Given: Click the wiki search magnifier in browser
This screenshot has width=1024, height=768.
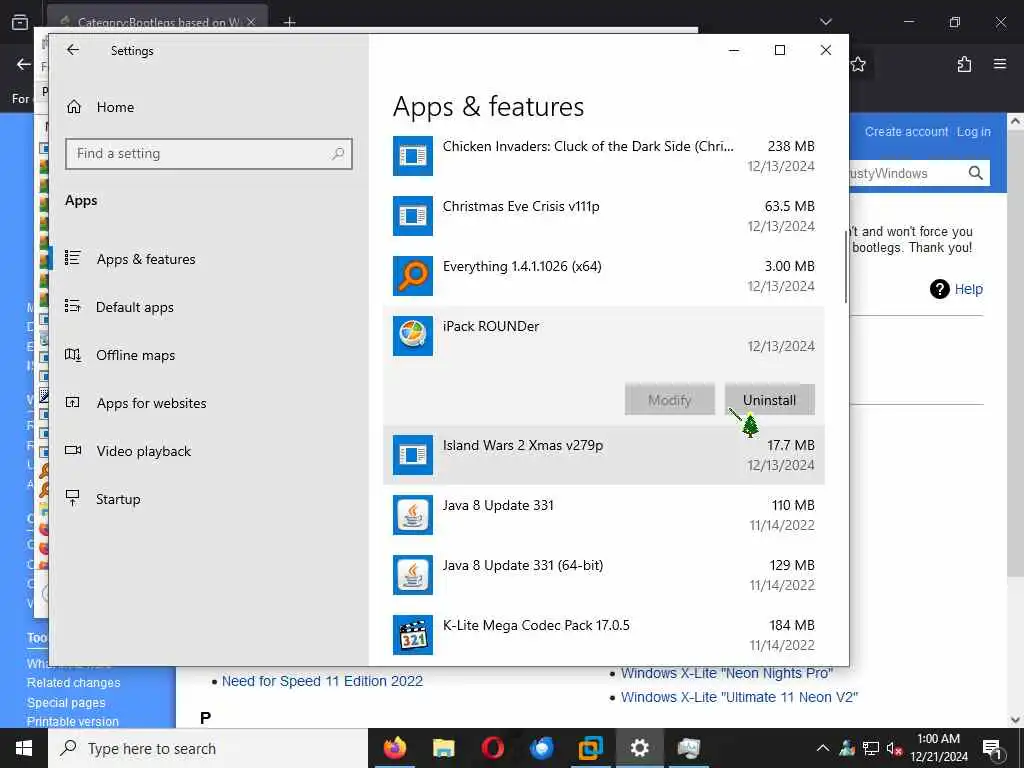Looking at the screenshot, I should (976, 173).
